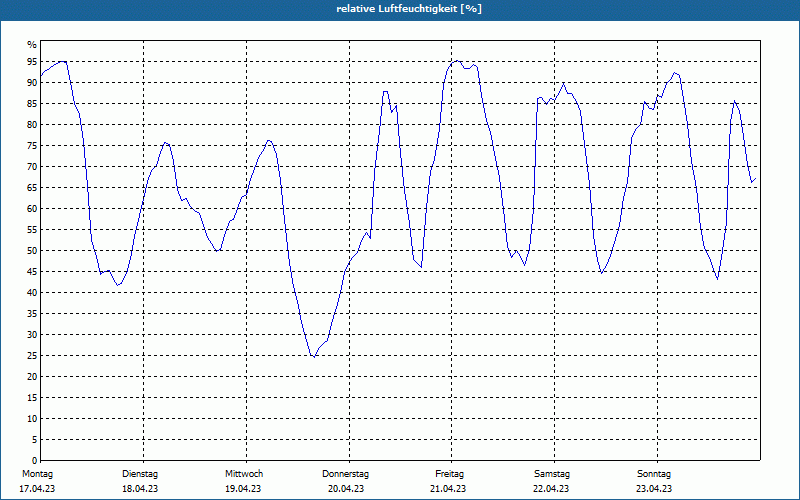Select the 75 value on the y-axis
Screen dimensions: 800x500
click(x=32, y=145)
